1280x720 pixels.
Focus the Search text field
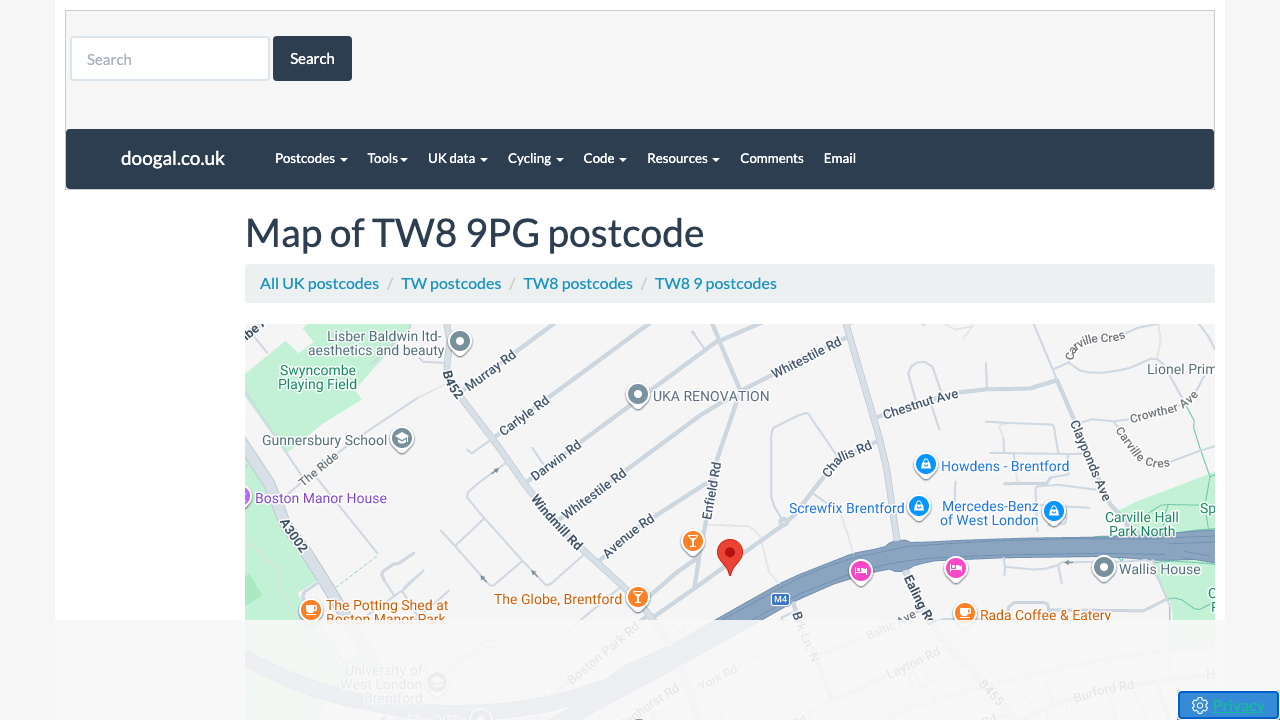(x=170, y=59)
